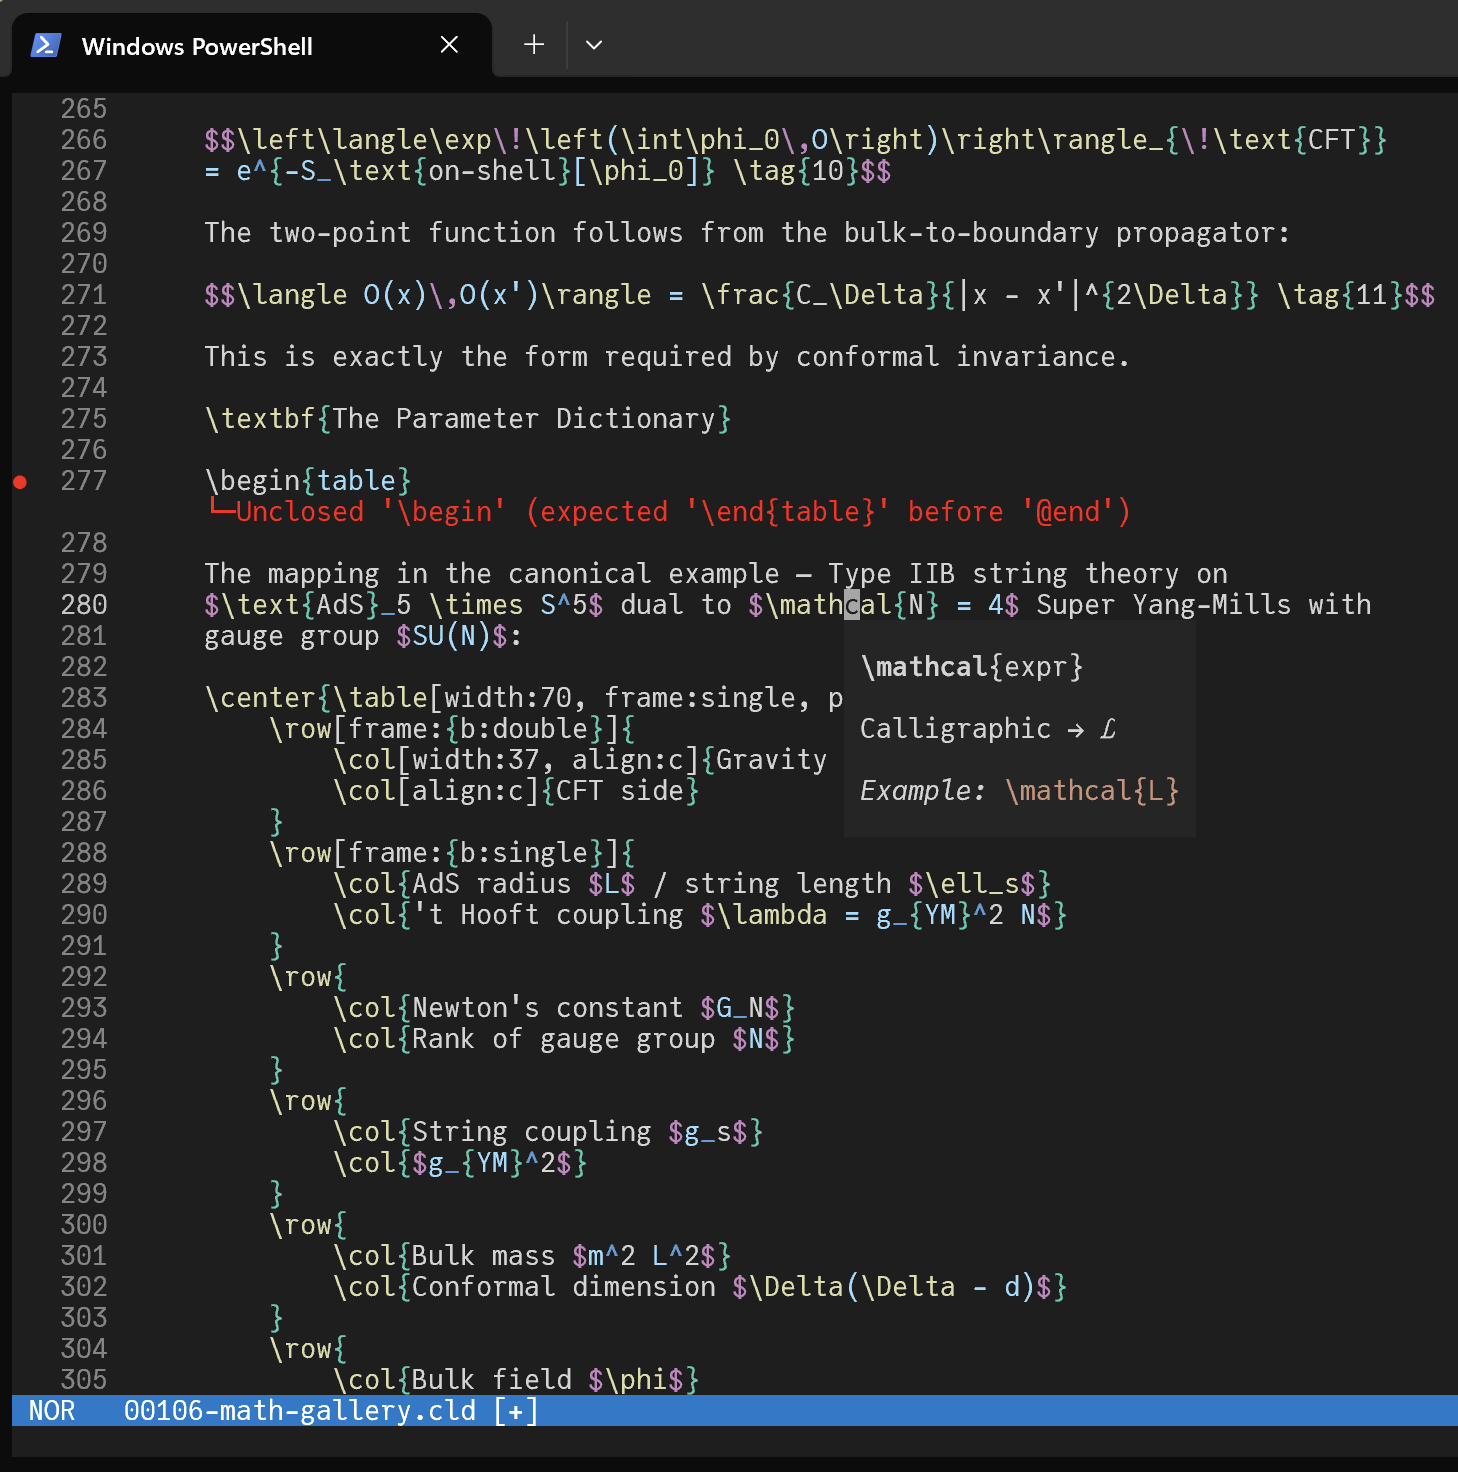Click 'Bulk mass $m^2 L^2$' column
Screen dimensions: 1458x1472
pos(532,1256)
